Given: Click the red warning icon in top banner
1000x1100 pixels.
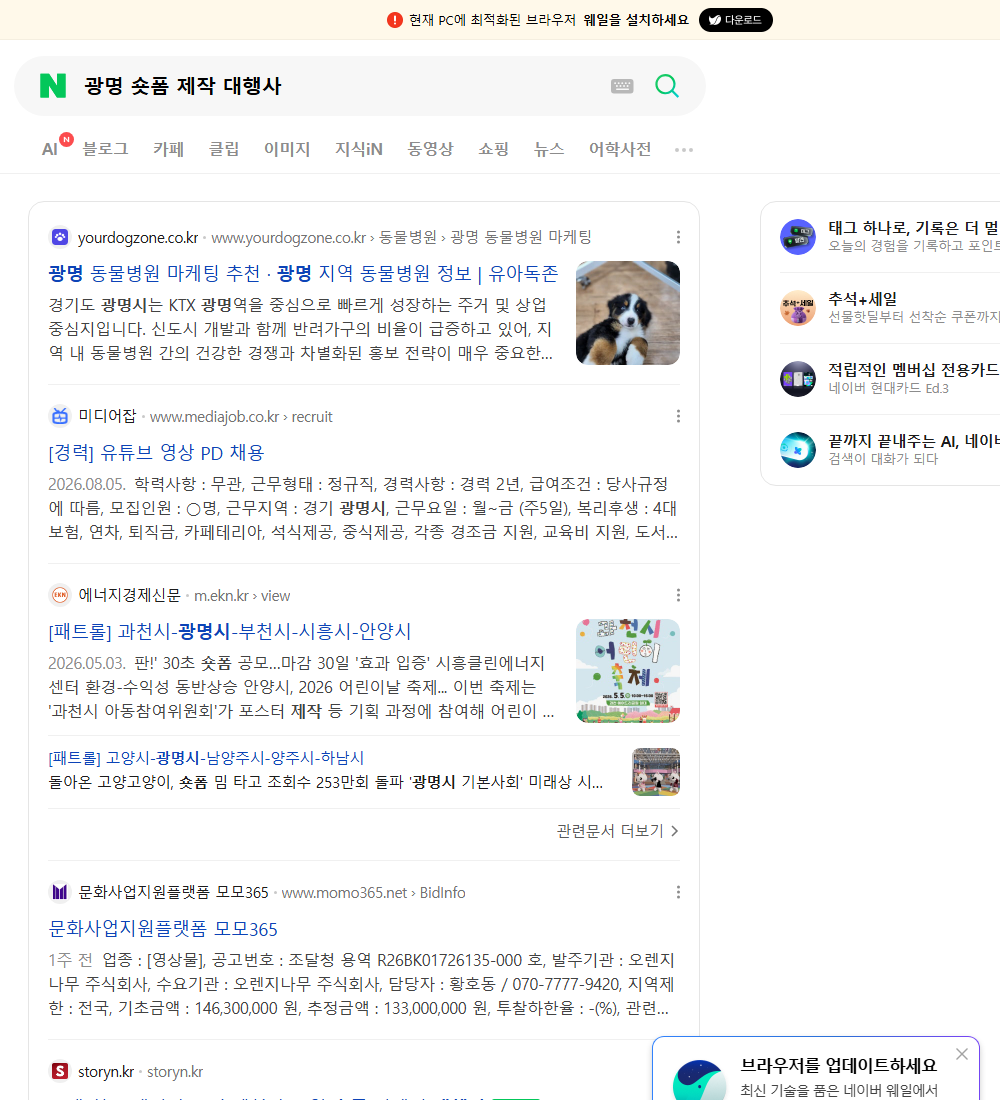Looking at the screenshot, I should [x=394, y=20].
